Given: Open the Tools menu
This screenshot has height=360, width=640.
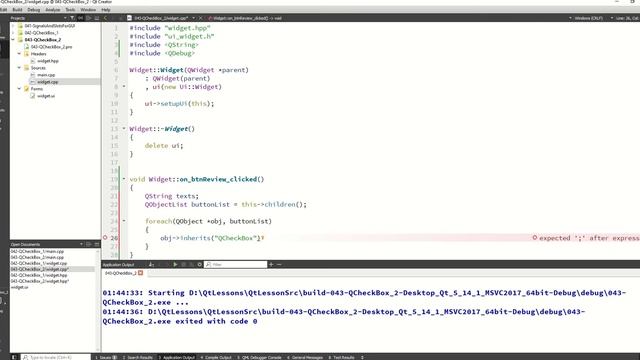Looking at the screenshot, I should coord(70,9).
